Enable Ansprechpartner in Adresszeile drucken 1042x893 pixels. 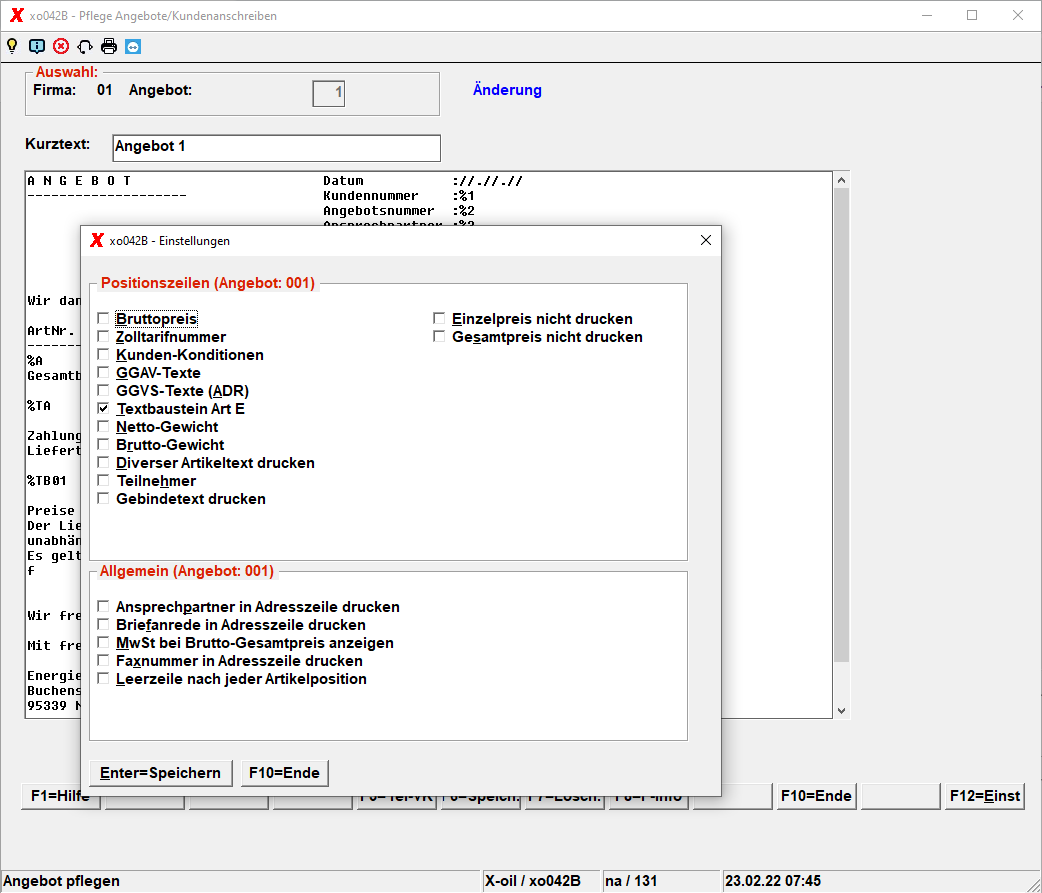tap(103, 607)
